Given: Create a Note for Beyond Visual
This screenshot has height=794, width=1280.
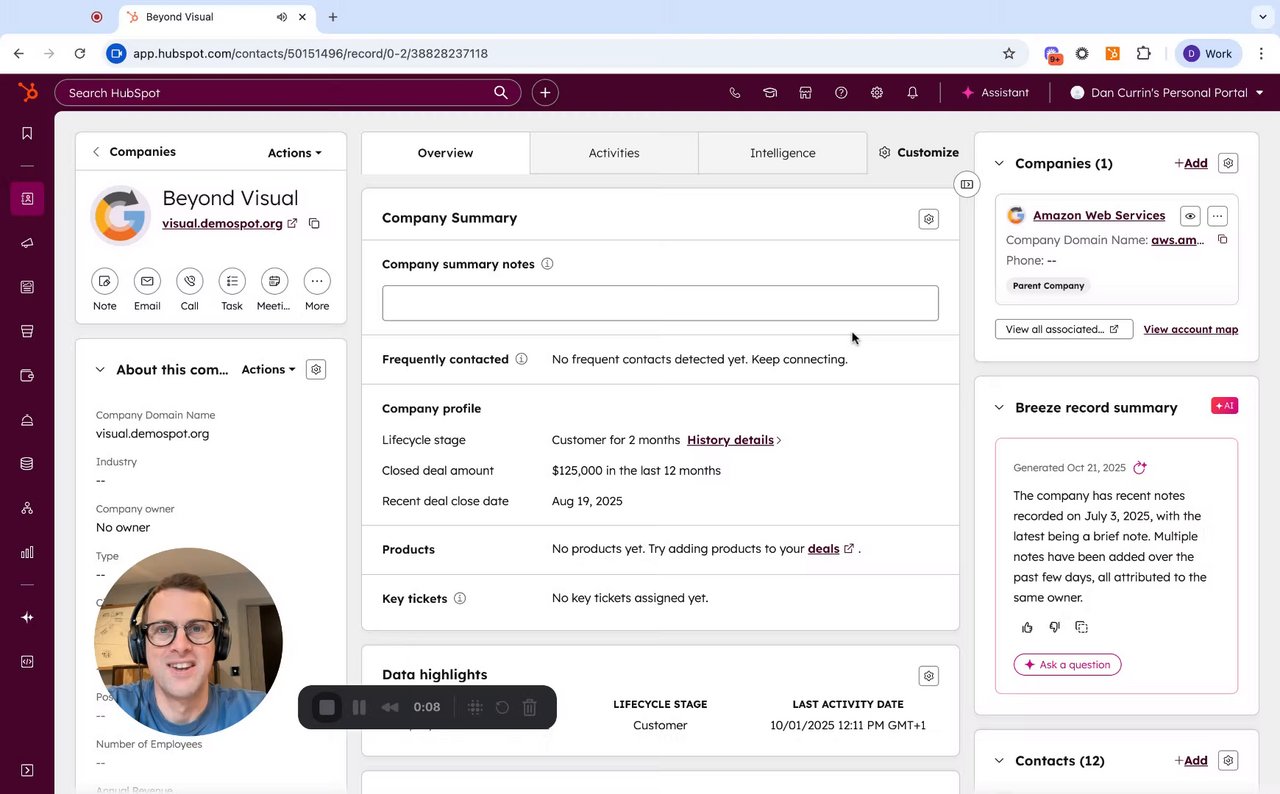Looking at the screenshot, I should click(x=105, y=281).
